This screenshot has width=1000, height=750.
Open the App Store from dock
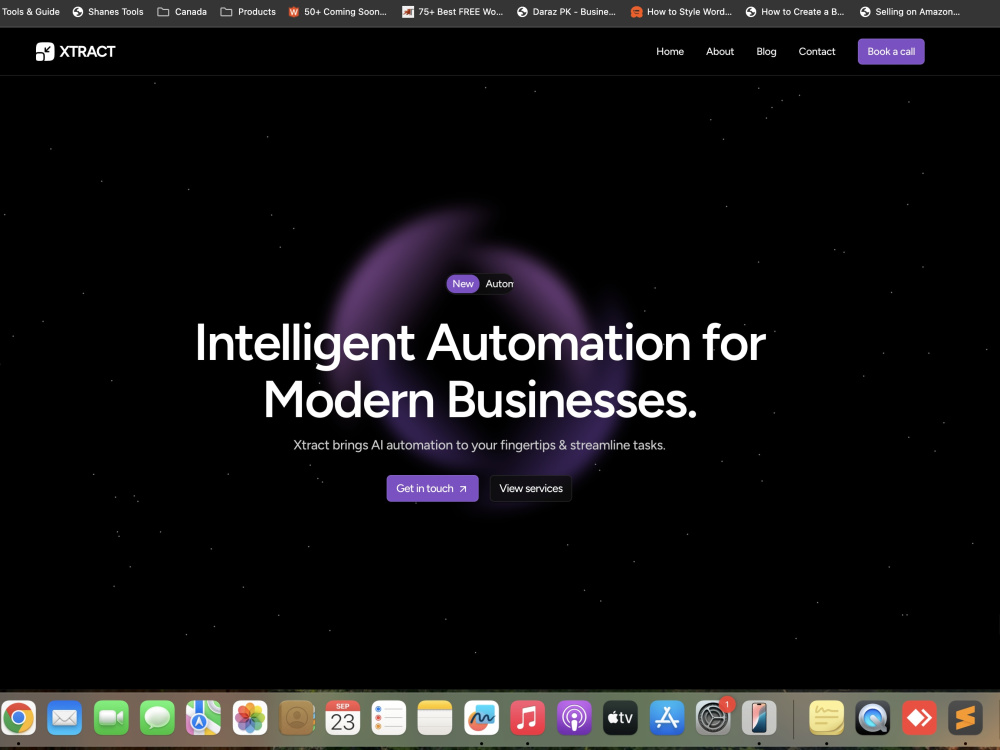point(667,717)
